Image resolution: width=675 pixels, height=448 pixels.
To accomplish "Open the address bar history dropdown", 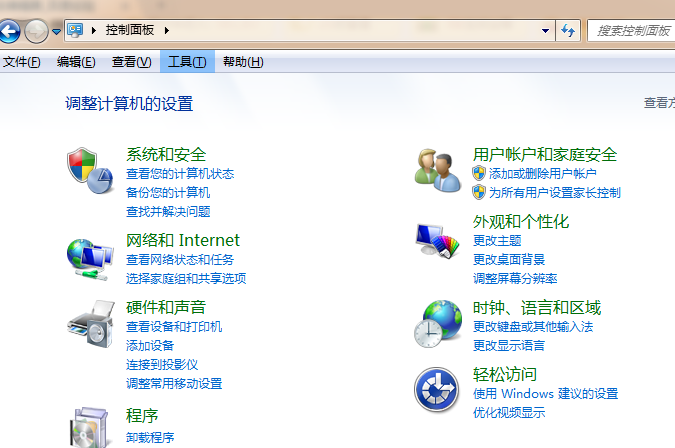I will [x=545, y=31].
